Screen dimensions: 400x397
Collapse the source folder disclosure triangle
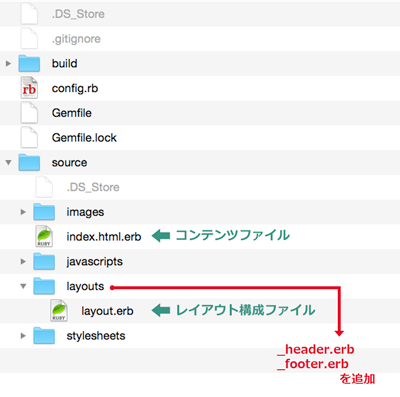8,163
